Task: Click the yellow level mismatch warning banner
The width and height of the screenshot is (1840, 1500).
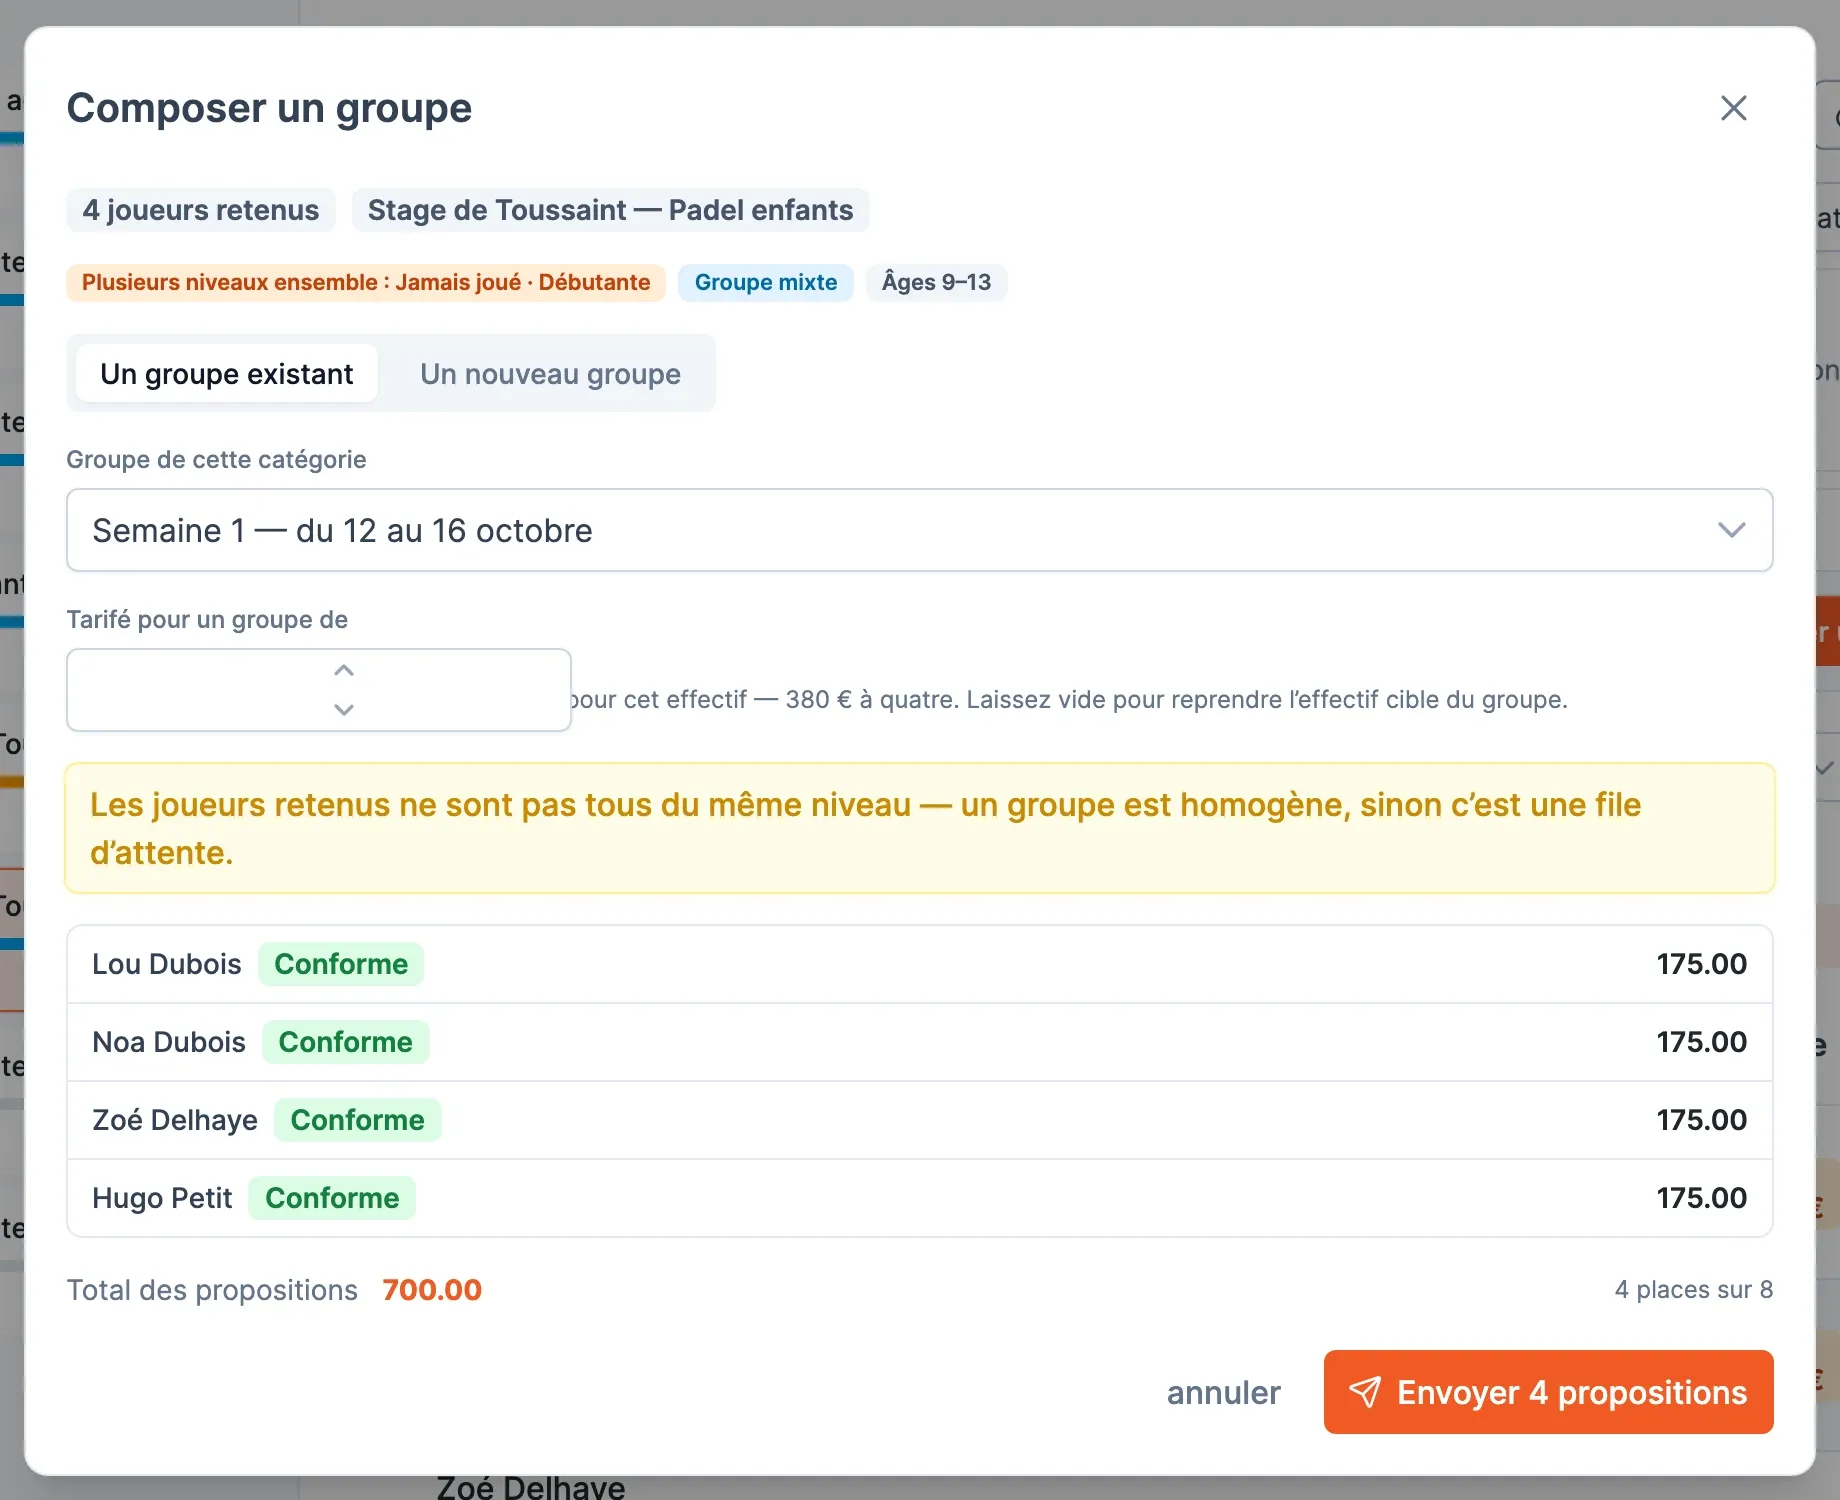Action: pyautogui.click(x=919, y=828)
